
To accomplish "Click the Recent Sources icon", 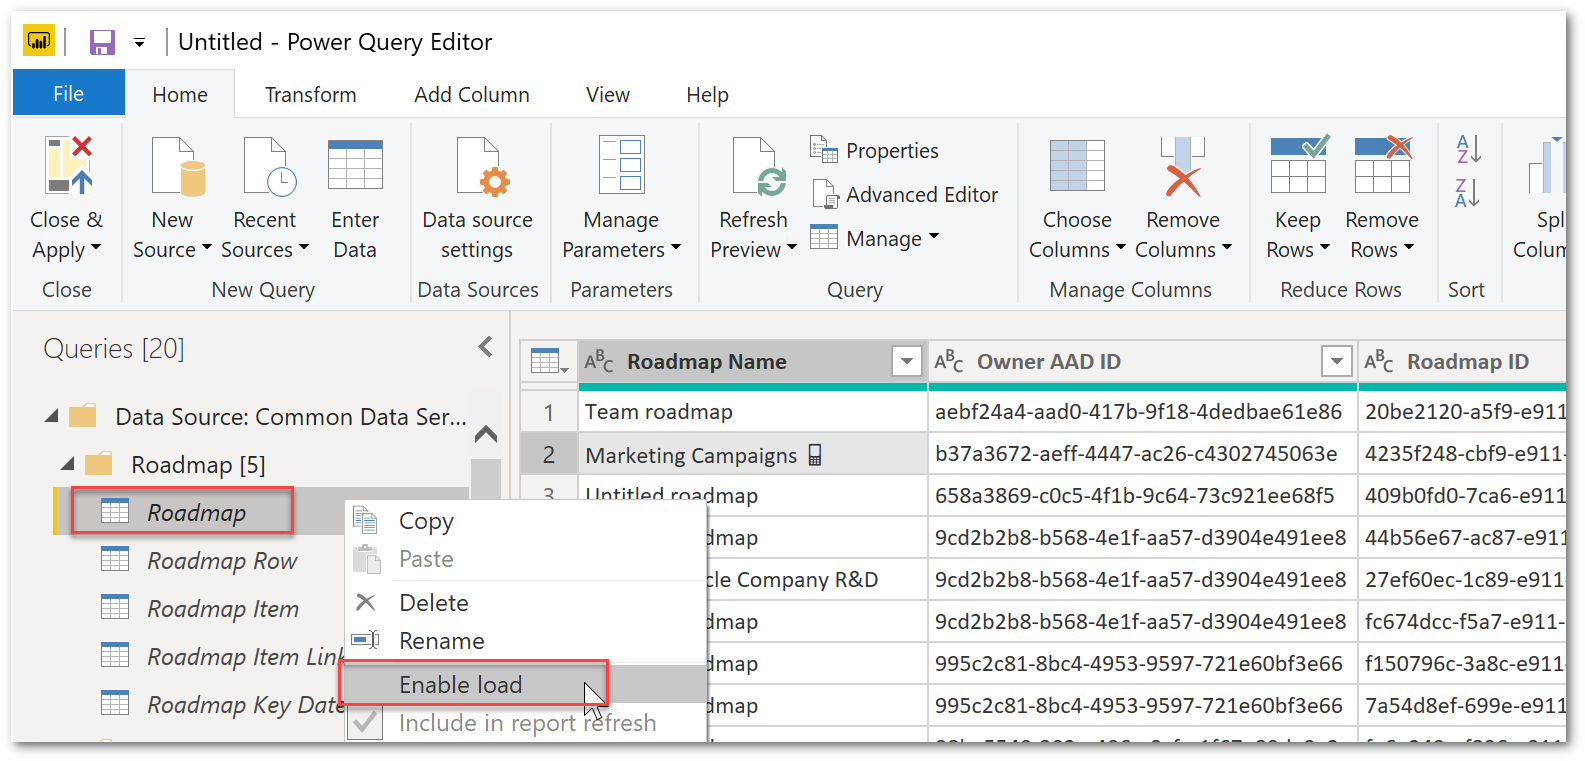I will [x=269, y=166].
